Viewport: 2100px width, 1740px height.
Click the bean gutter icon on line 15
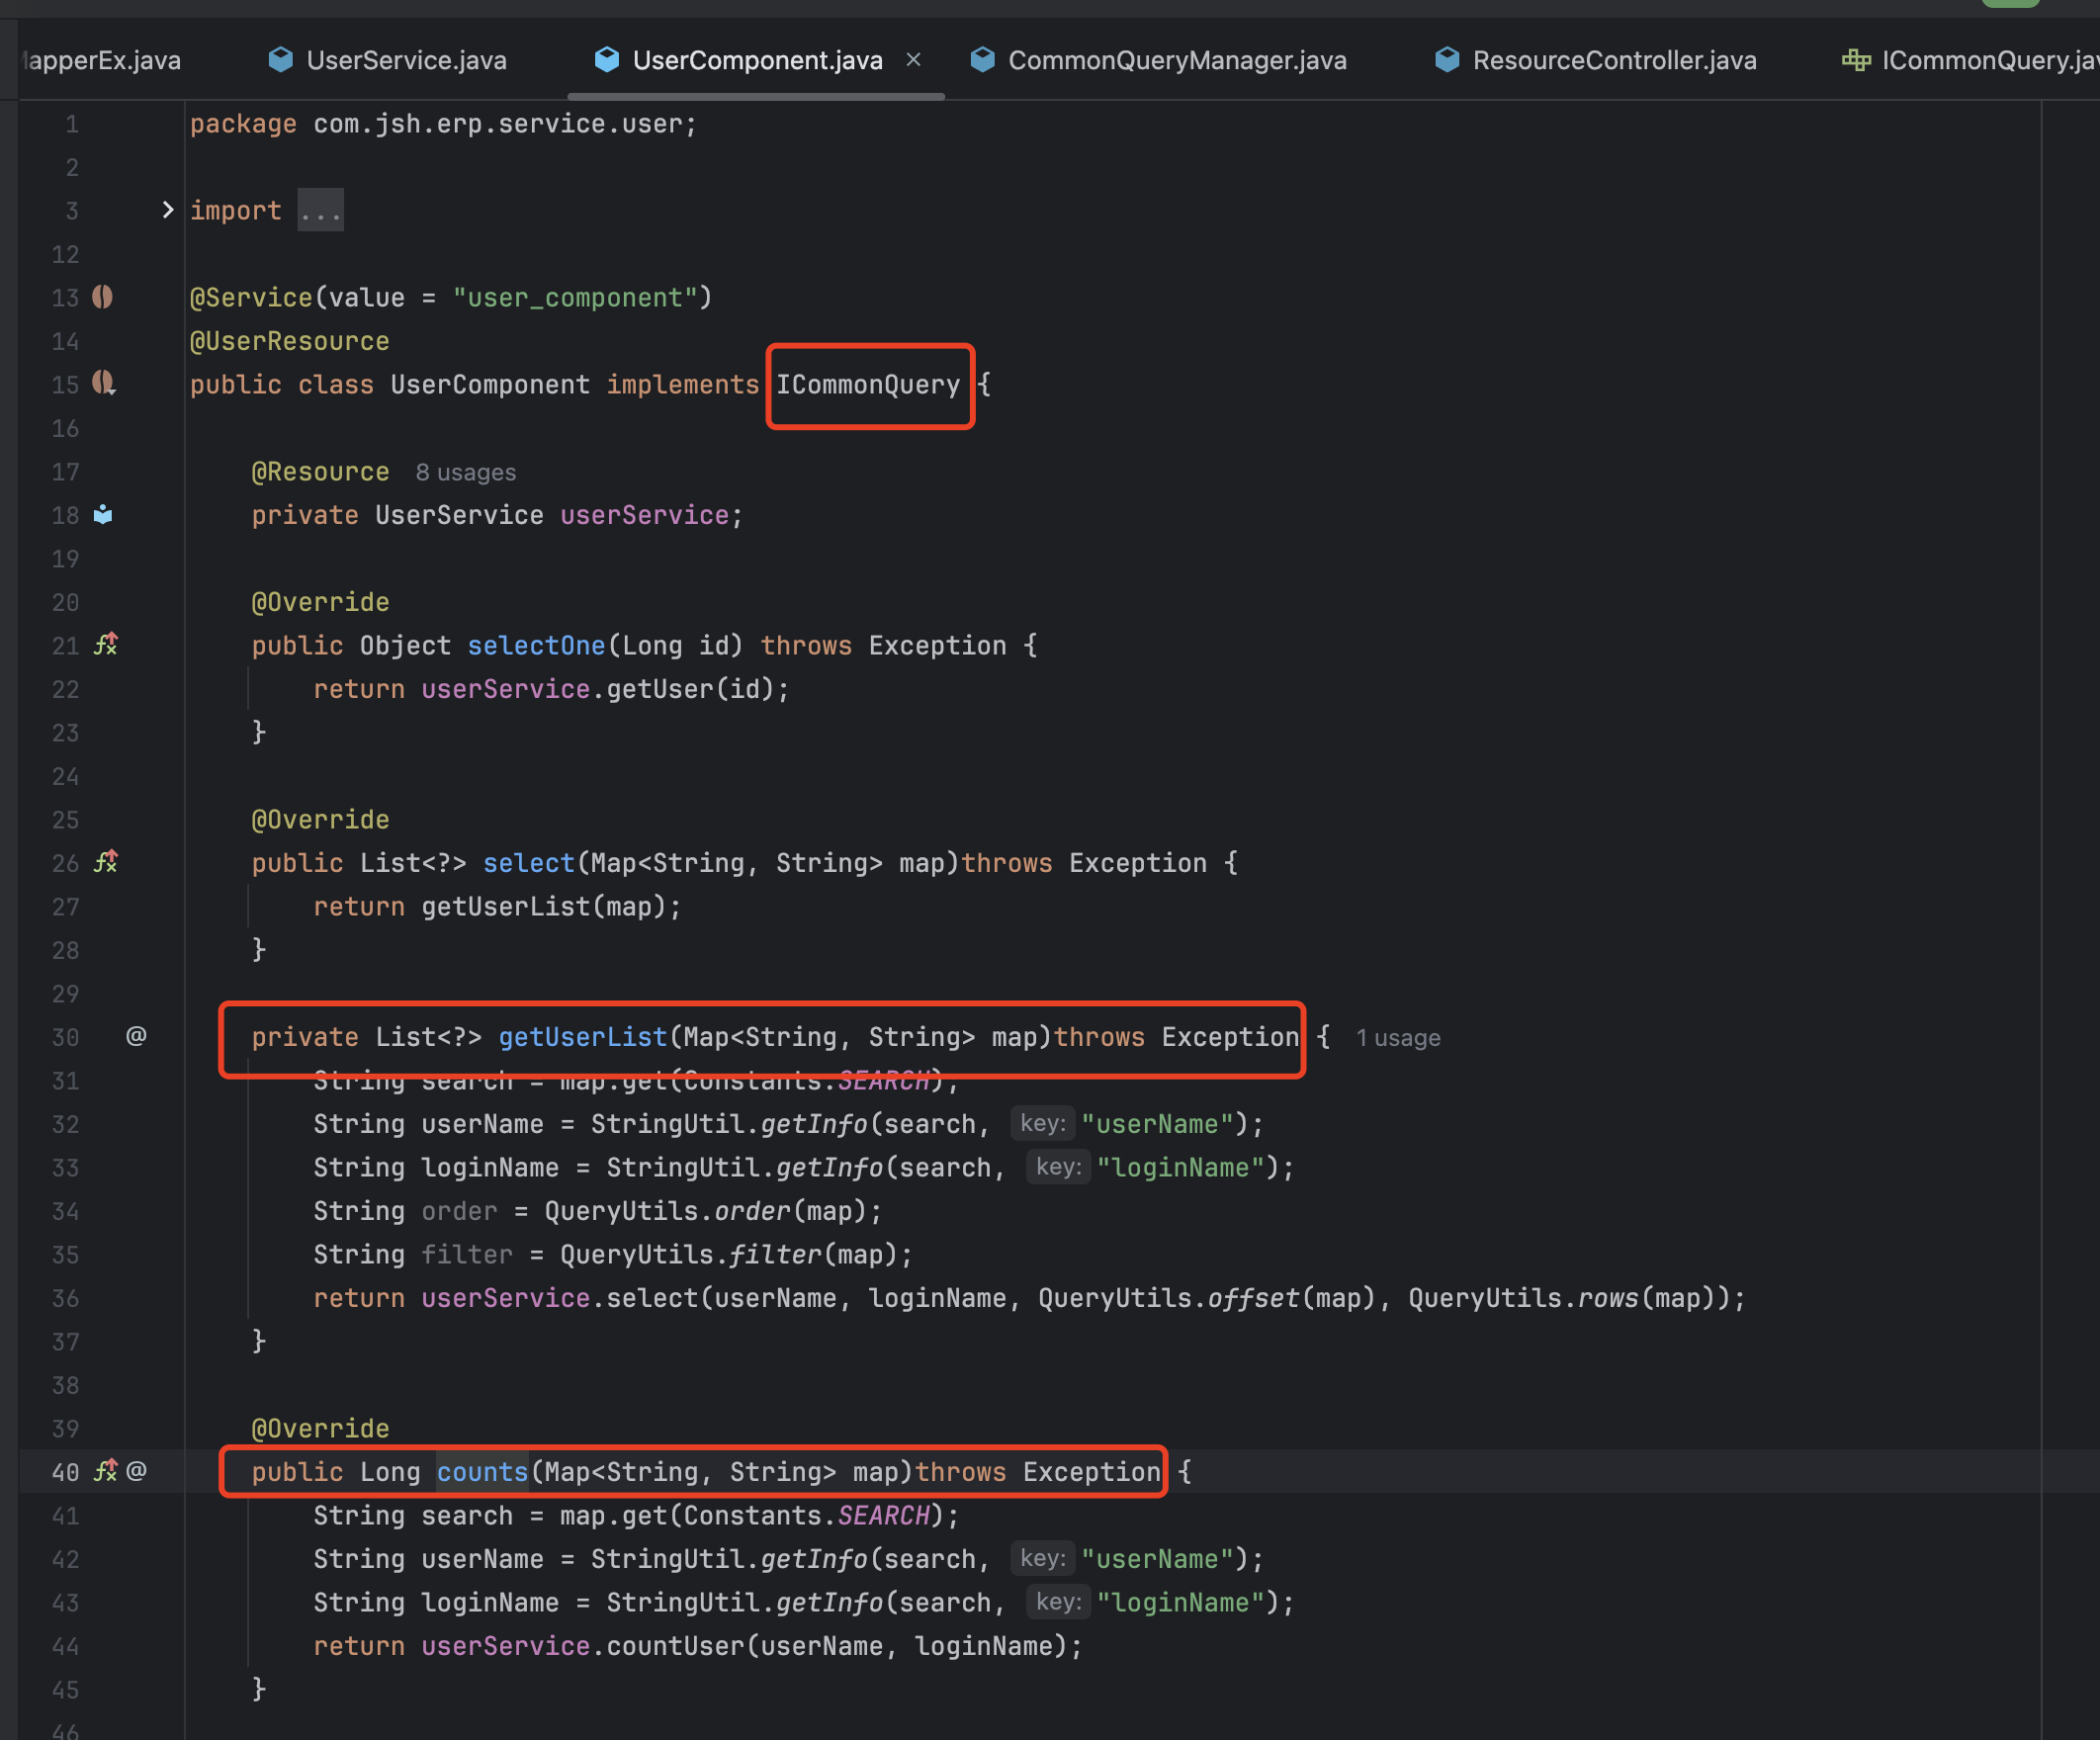(x=104, y=383)
